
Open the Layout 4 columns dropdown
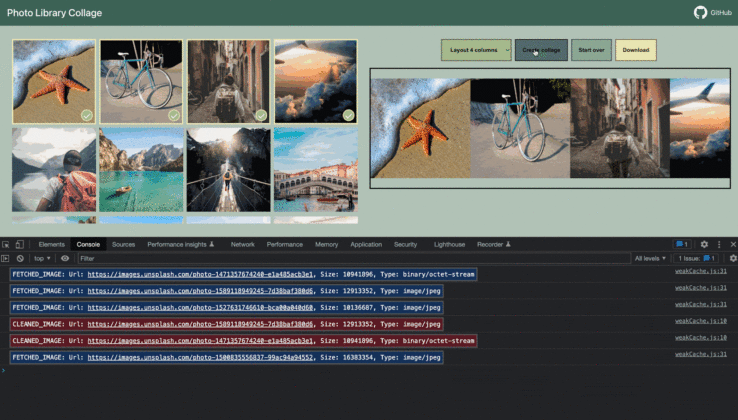pos(476,50)
